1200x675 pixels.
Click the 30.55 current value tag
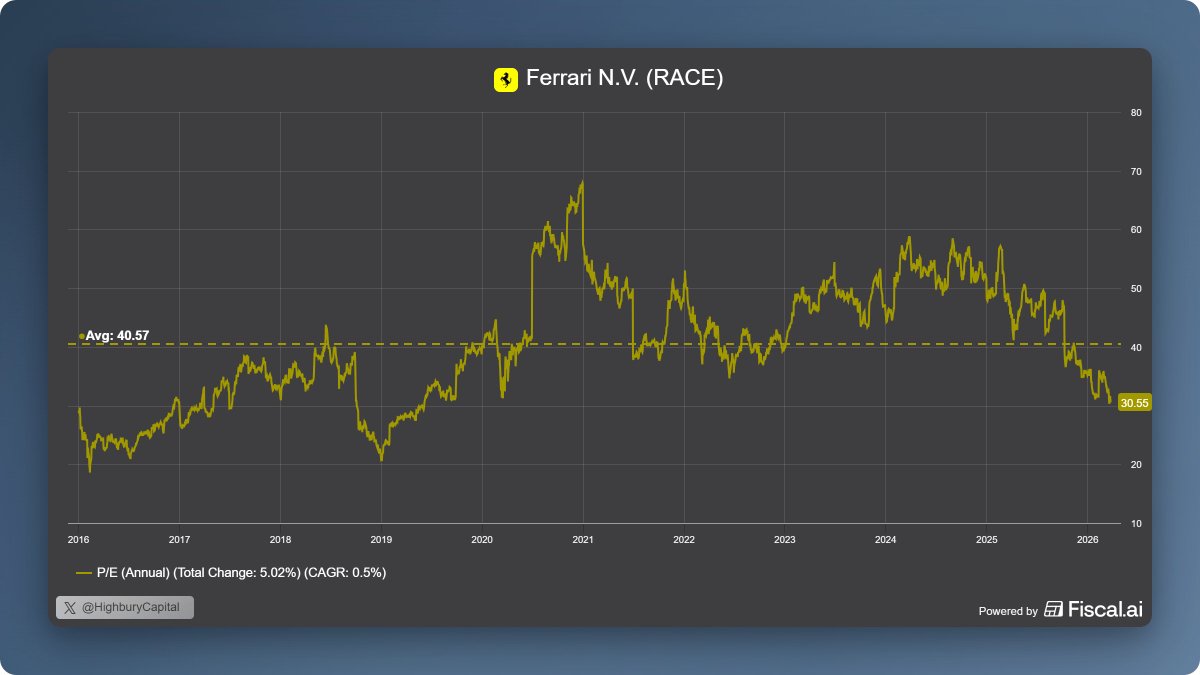(1134, 404)
